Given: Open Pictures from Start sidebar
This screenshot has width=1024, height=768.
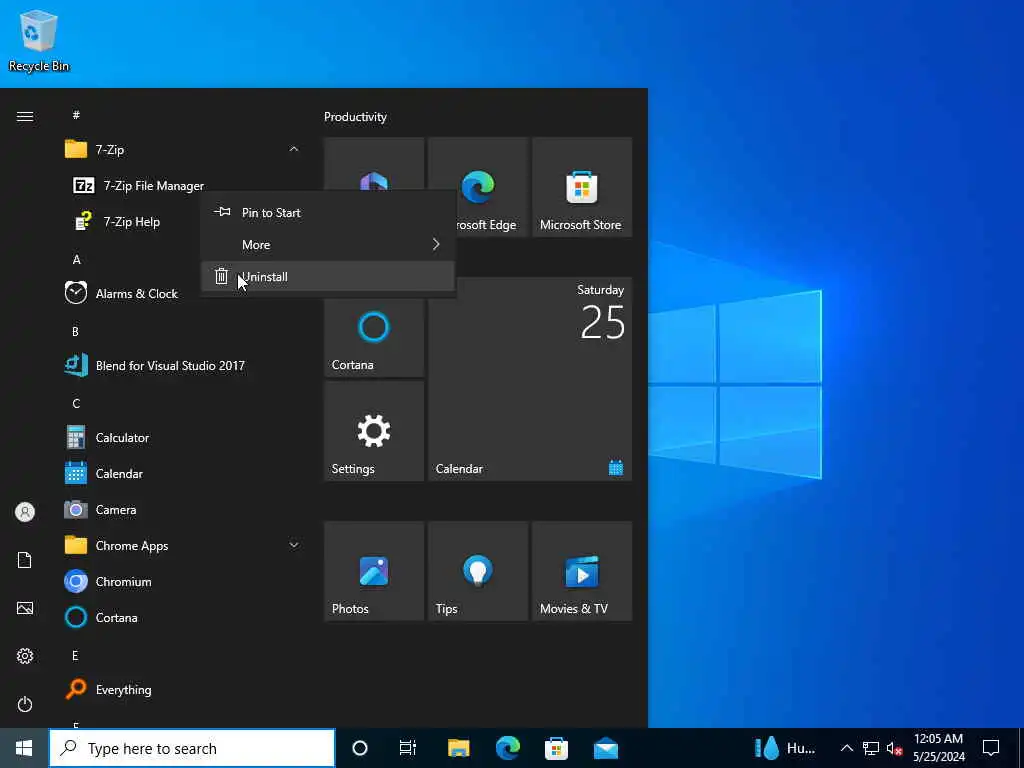Looking at the screenshot, I should [x=25, y=608].
